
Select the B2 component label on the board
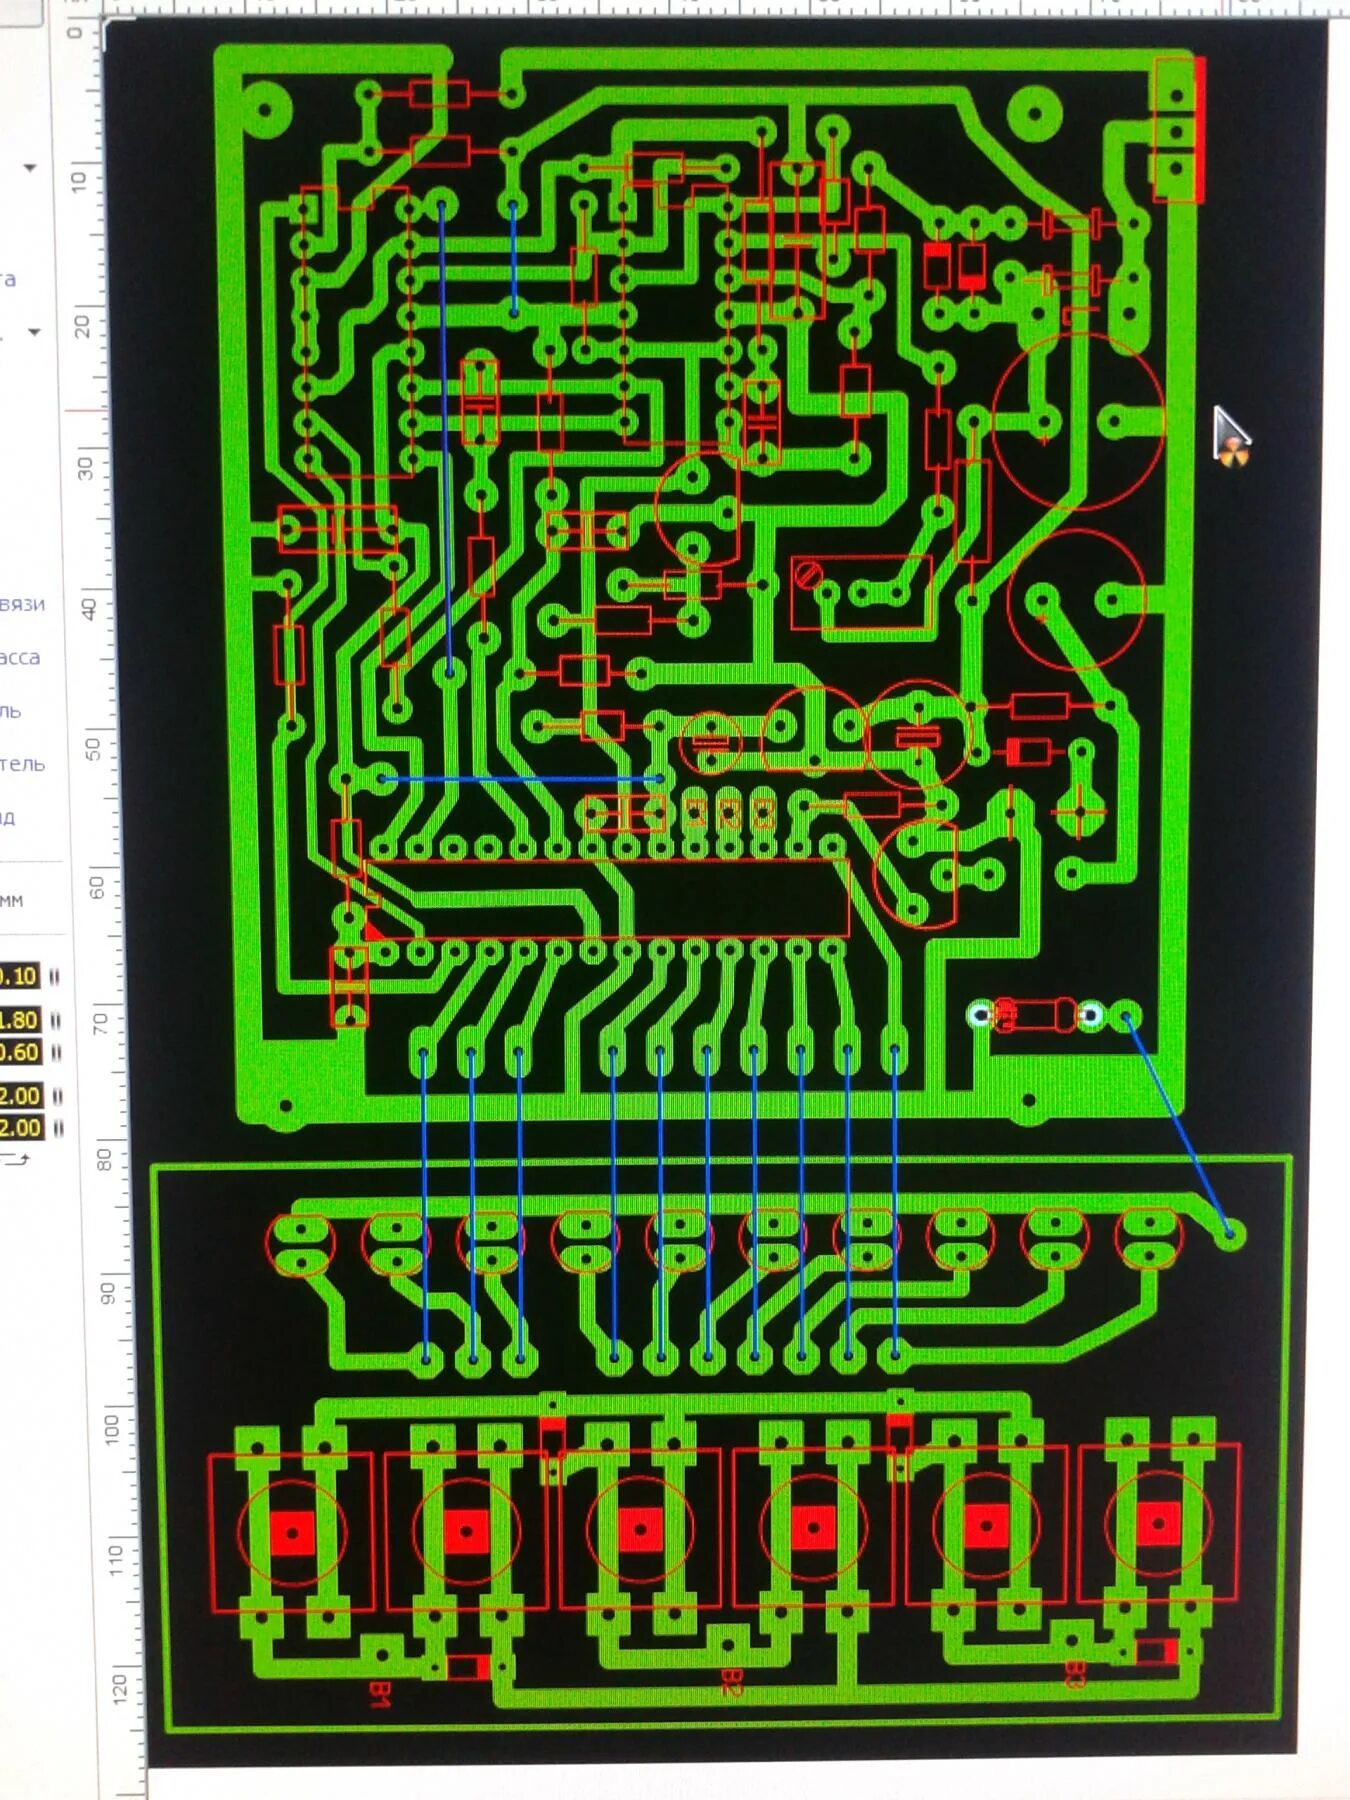[x=731, y=1682]
